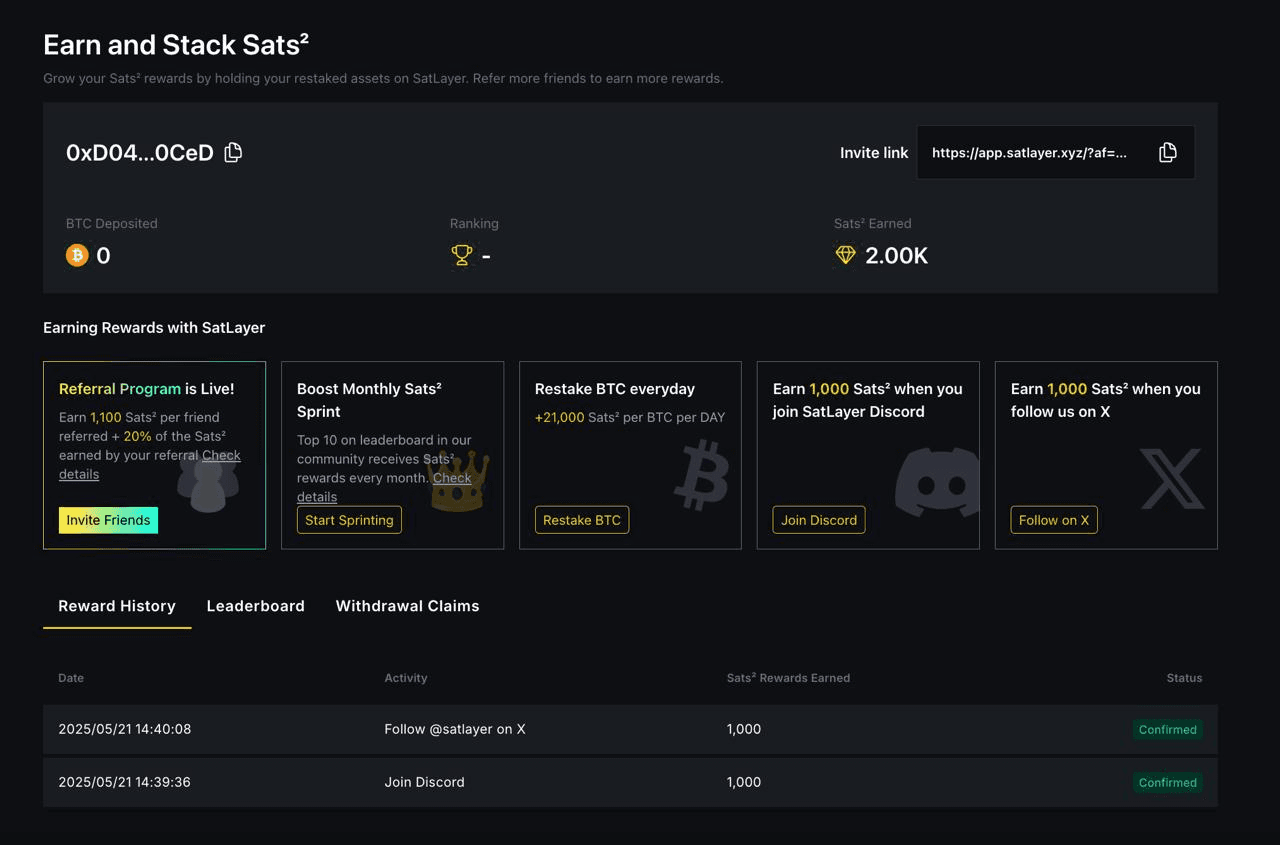Click the date 2025/05/21 14:39:36
Image resolution: width=1280 pixels, height=845 pixels.
[125, 782]
